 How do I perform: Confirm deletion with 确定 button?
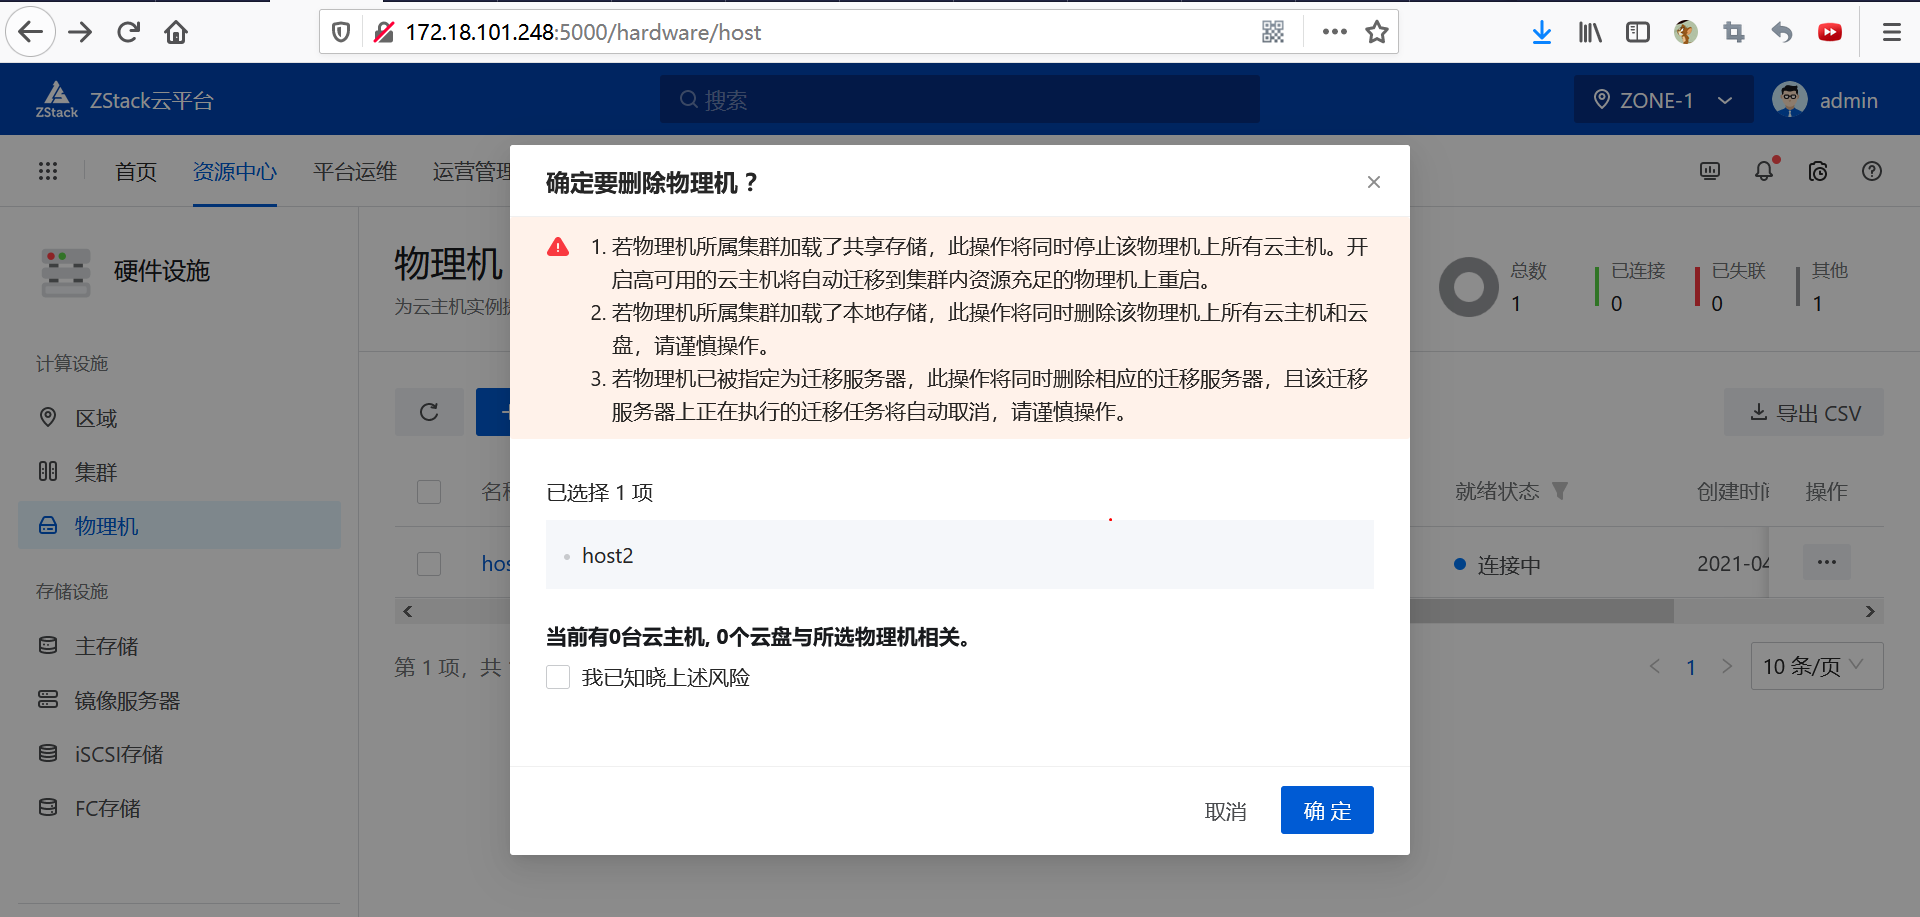1327,810
